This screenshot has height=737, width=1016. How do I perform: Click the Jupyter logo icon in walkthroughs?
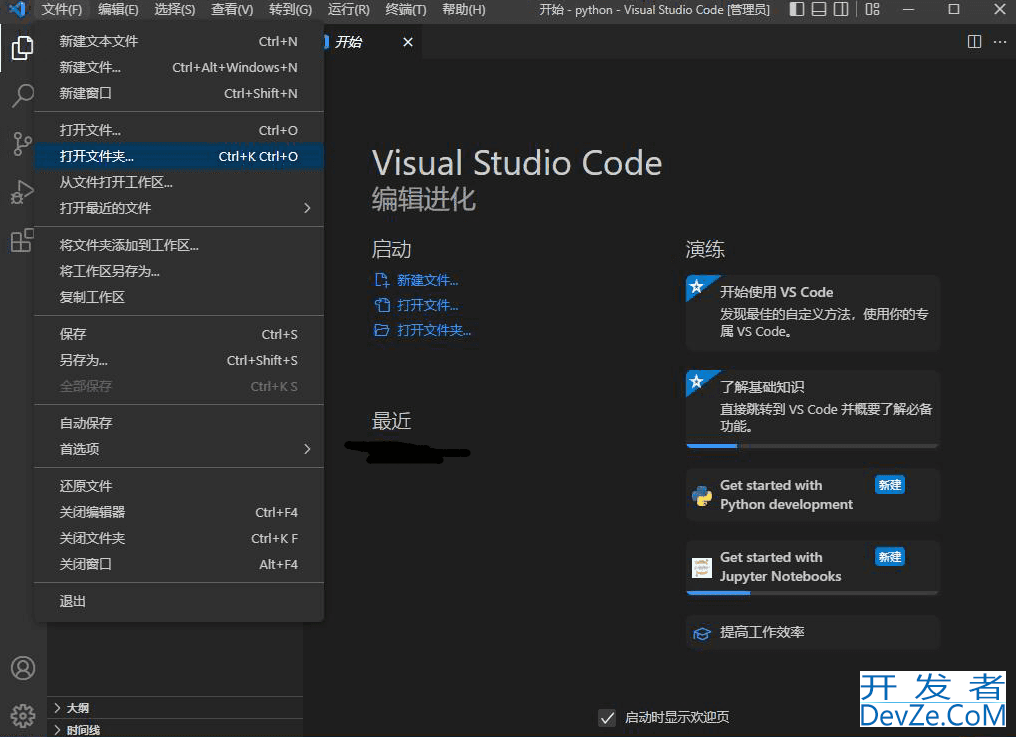click(702, 567)
